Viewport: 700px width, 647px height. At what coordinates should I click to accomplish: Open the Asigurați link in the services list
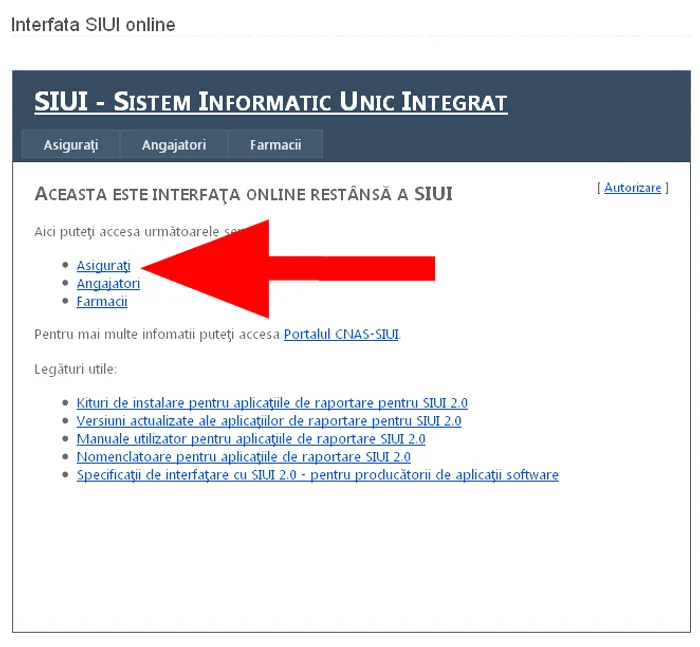104,266
